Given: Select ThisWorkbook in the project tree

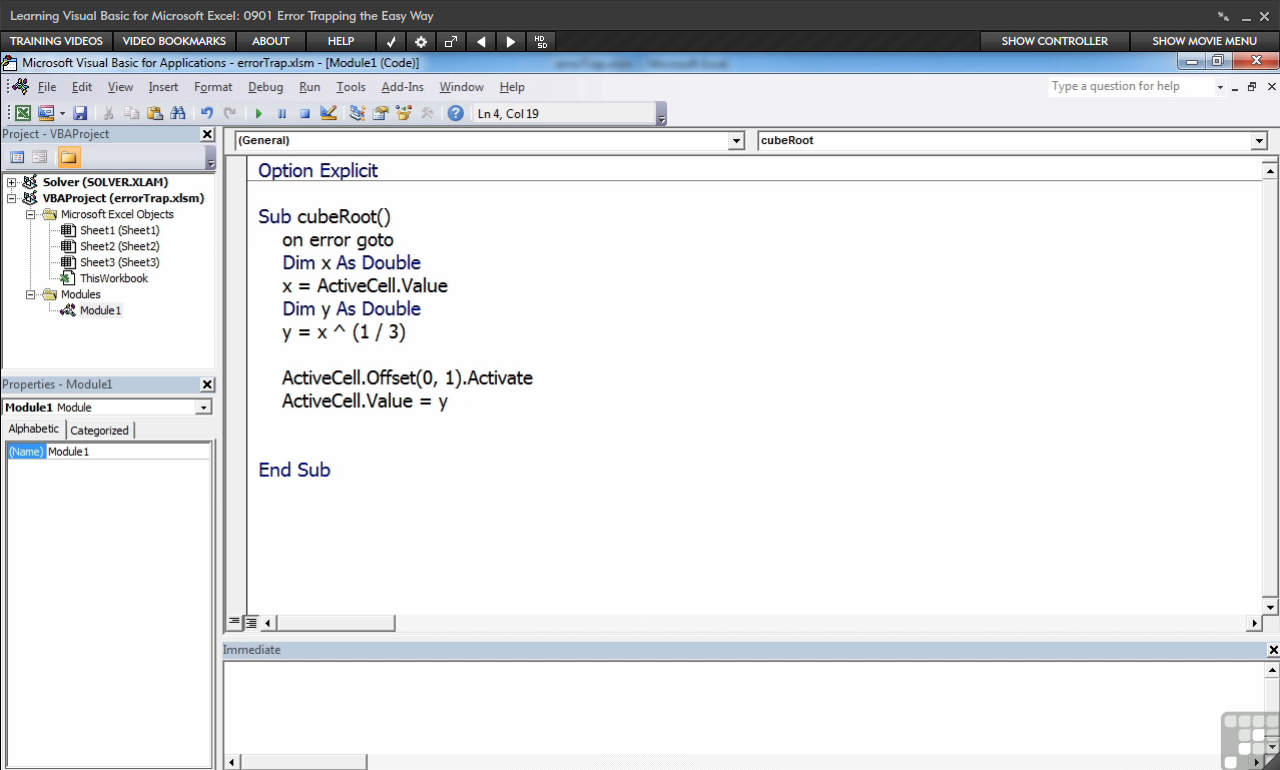Looking at the screenshot, I should 114,278.
